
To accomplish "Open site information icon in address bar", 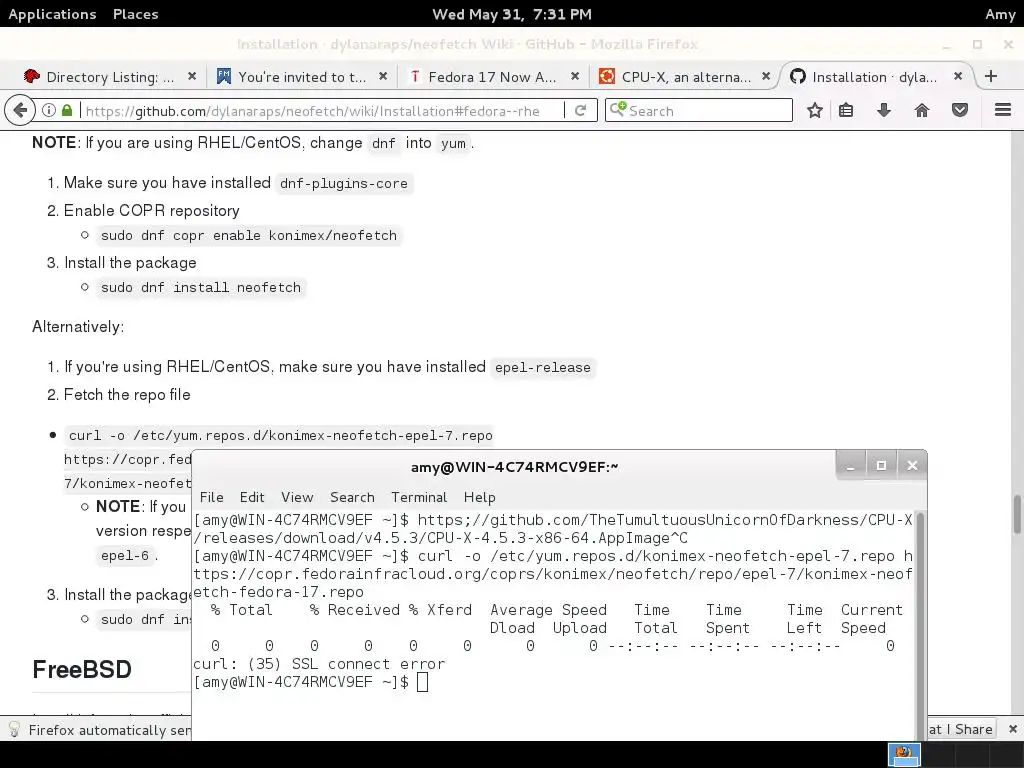I will 49,110.
